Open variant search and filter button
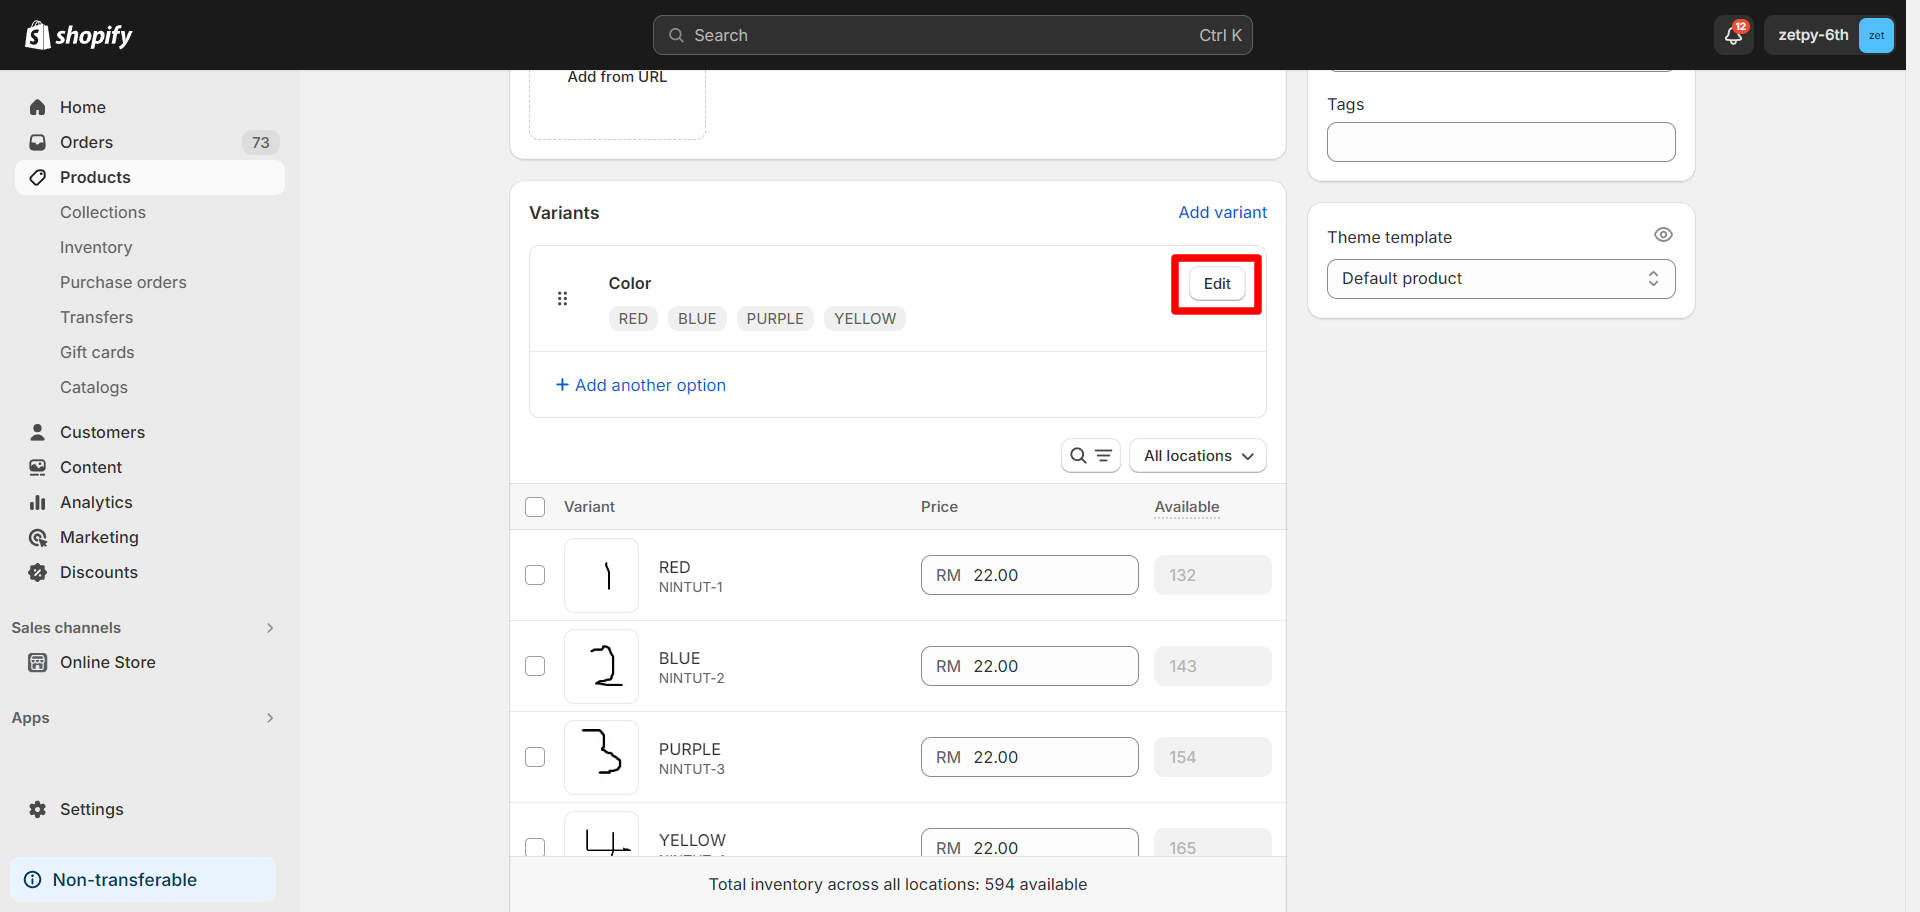 [1090, 456]
